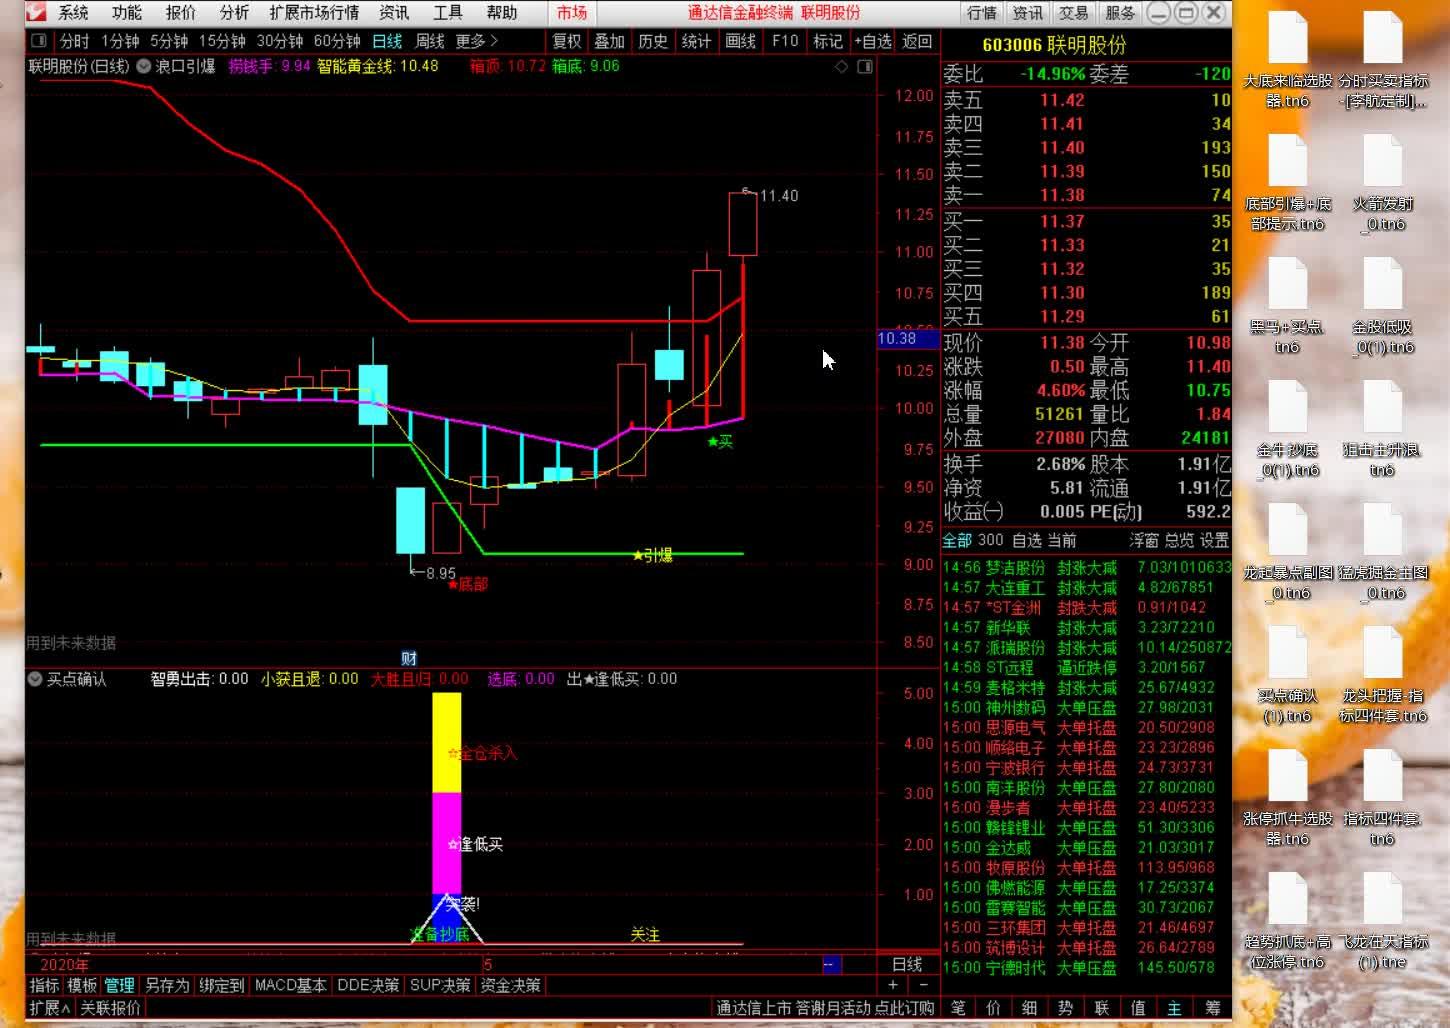Click 设置 in the tick list header
1450x1028 pixels.
1214,540
